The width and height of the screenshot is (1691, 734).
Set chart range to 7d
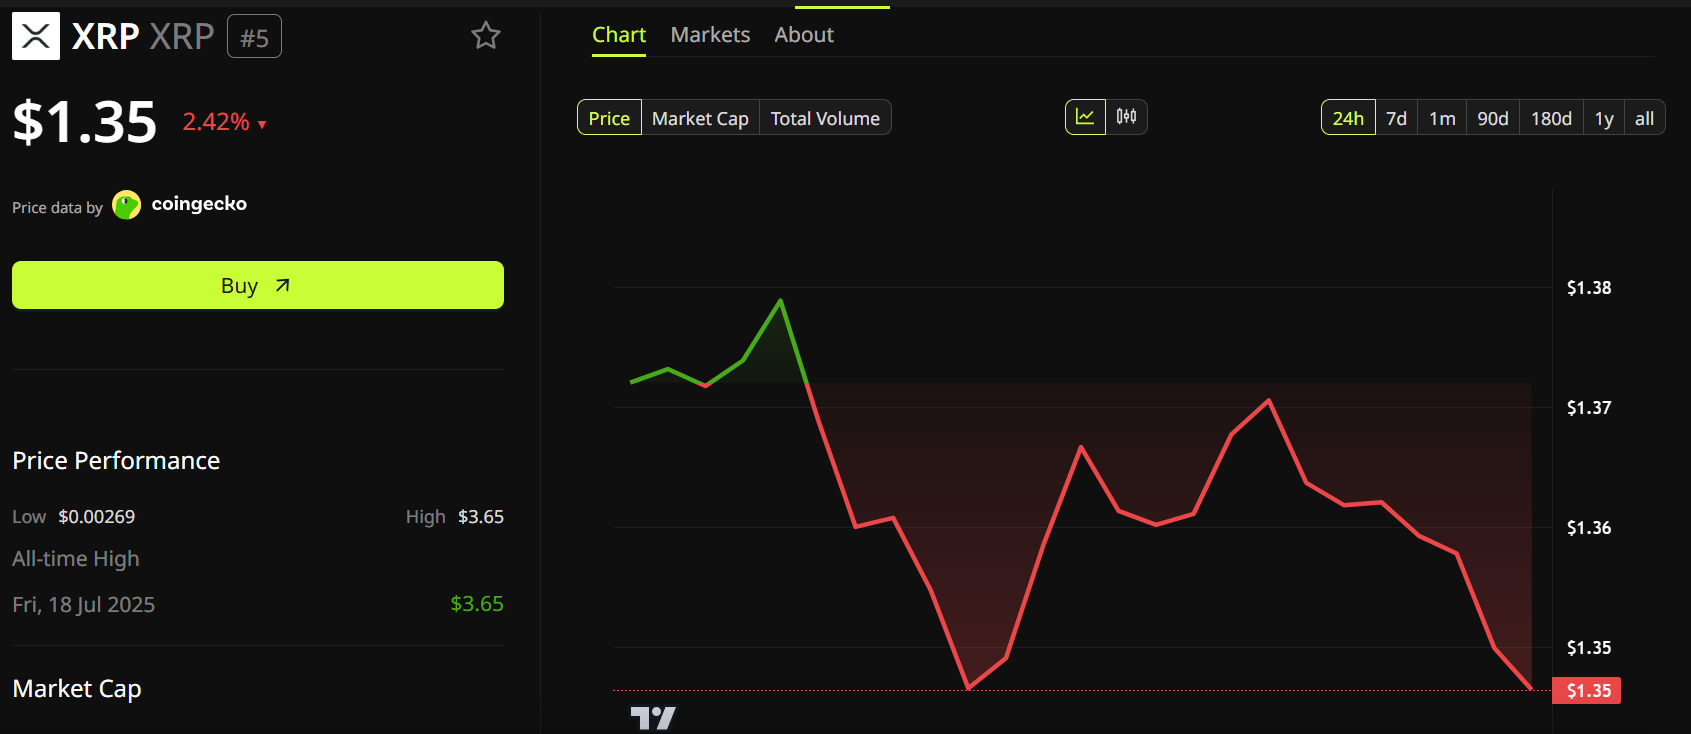(1396, 118)
